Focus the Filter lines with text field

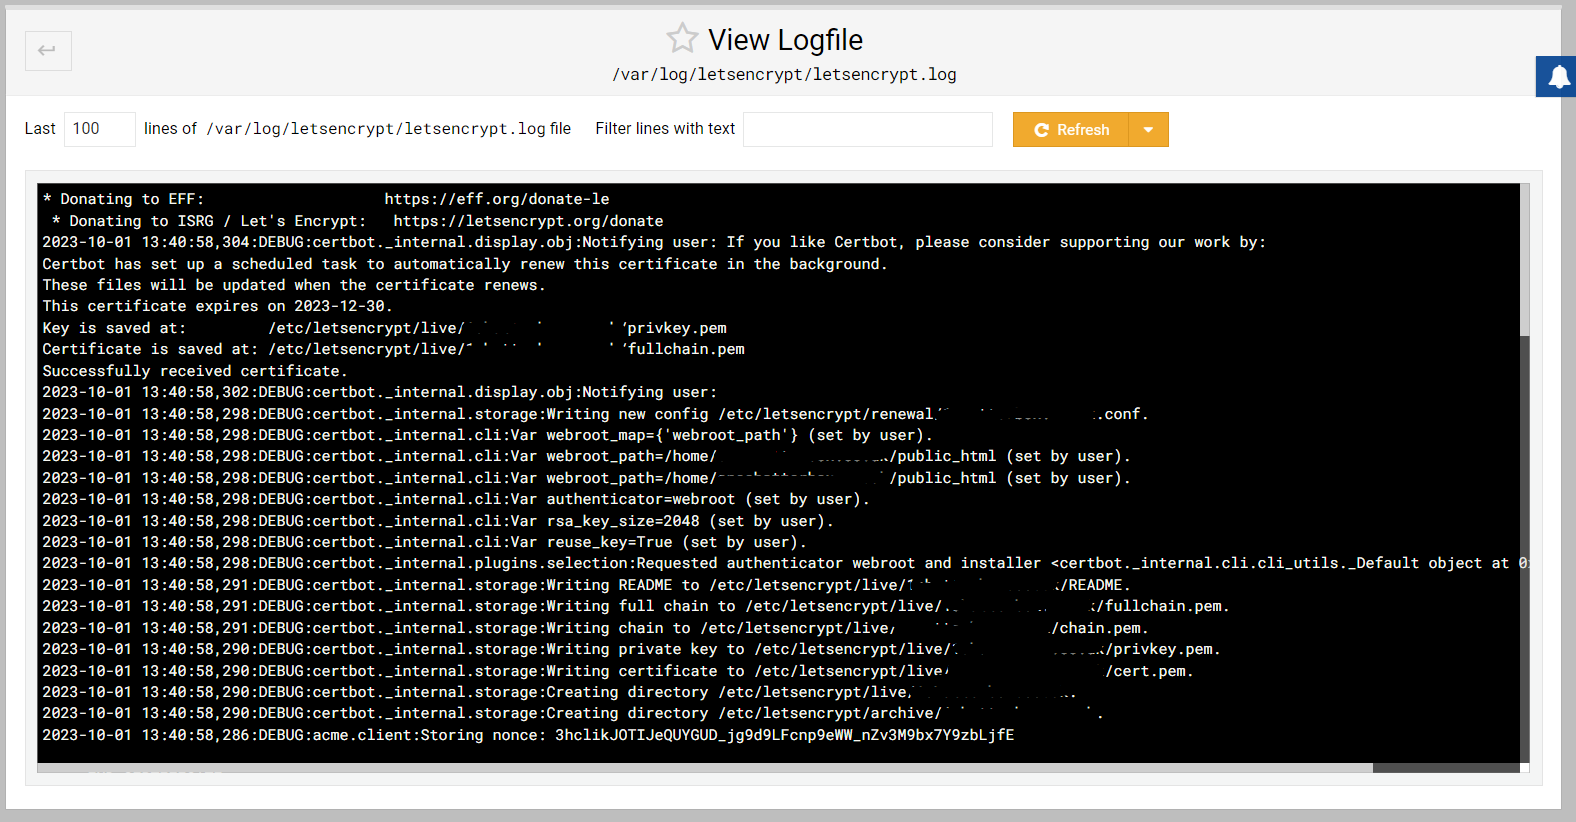coord(868,129)
